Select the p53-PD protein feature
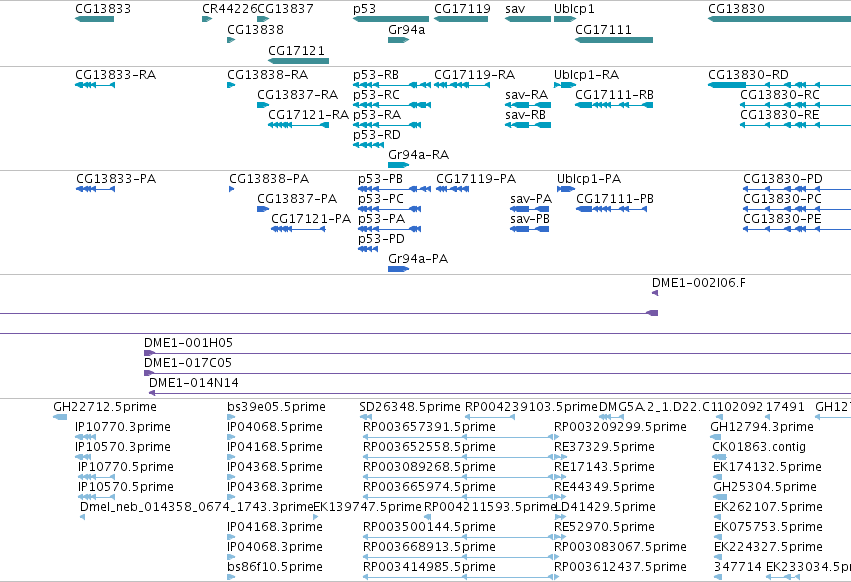The height and width of the screenshot is (582, 851). 368,249
